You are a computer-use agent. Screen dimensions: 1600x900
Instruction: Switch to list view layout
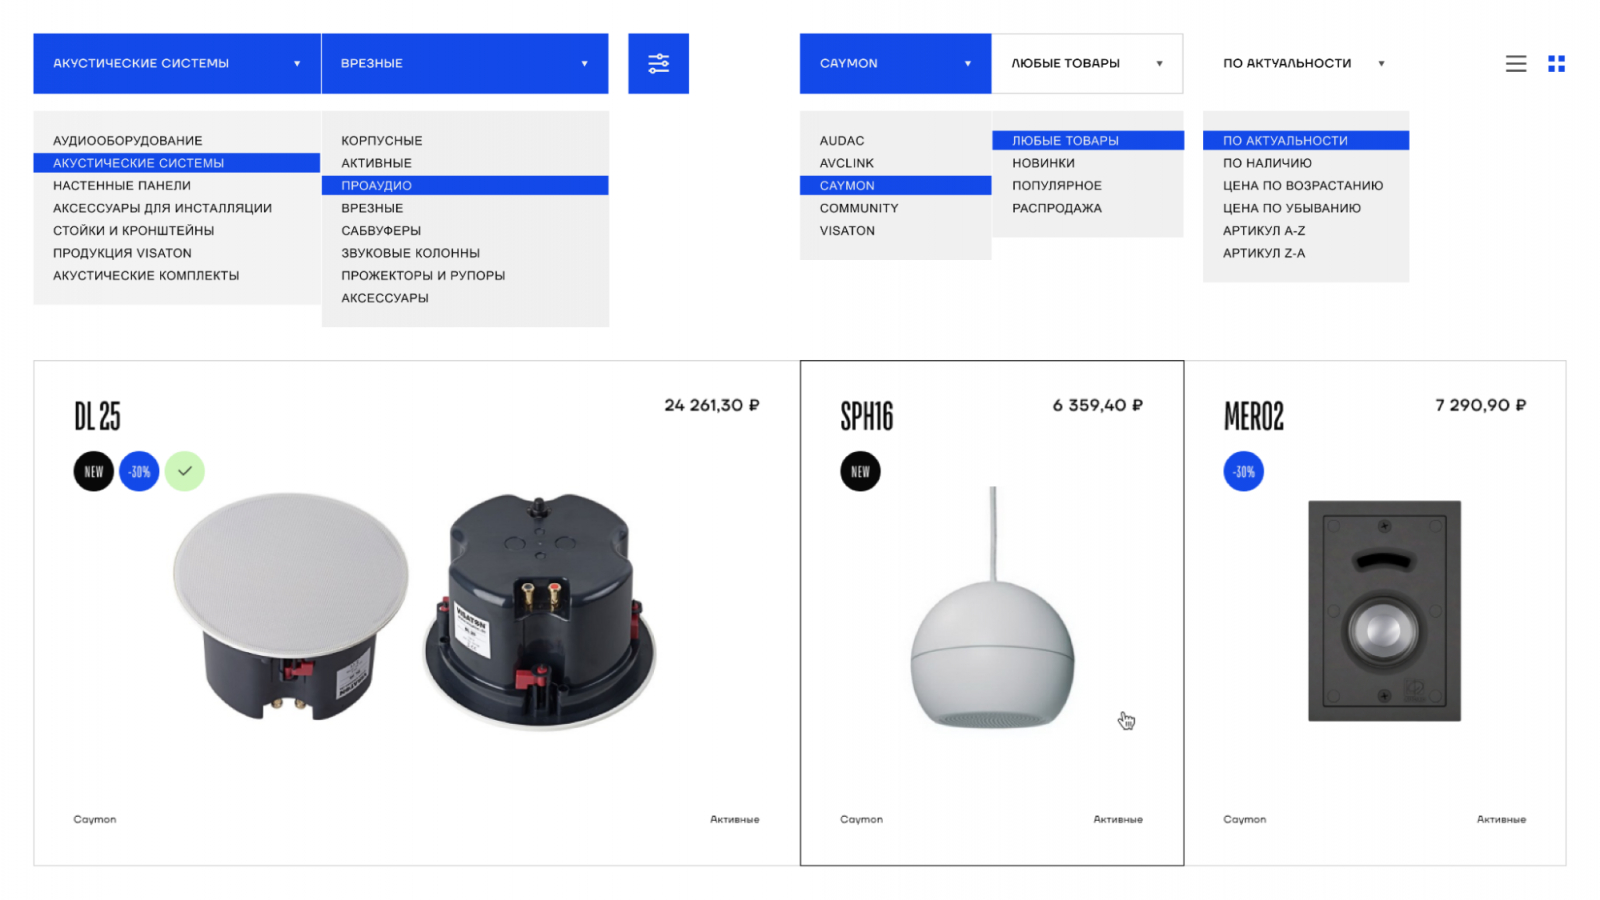tap(1516, 63)
